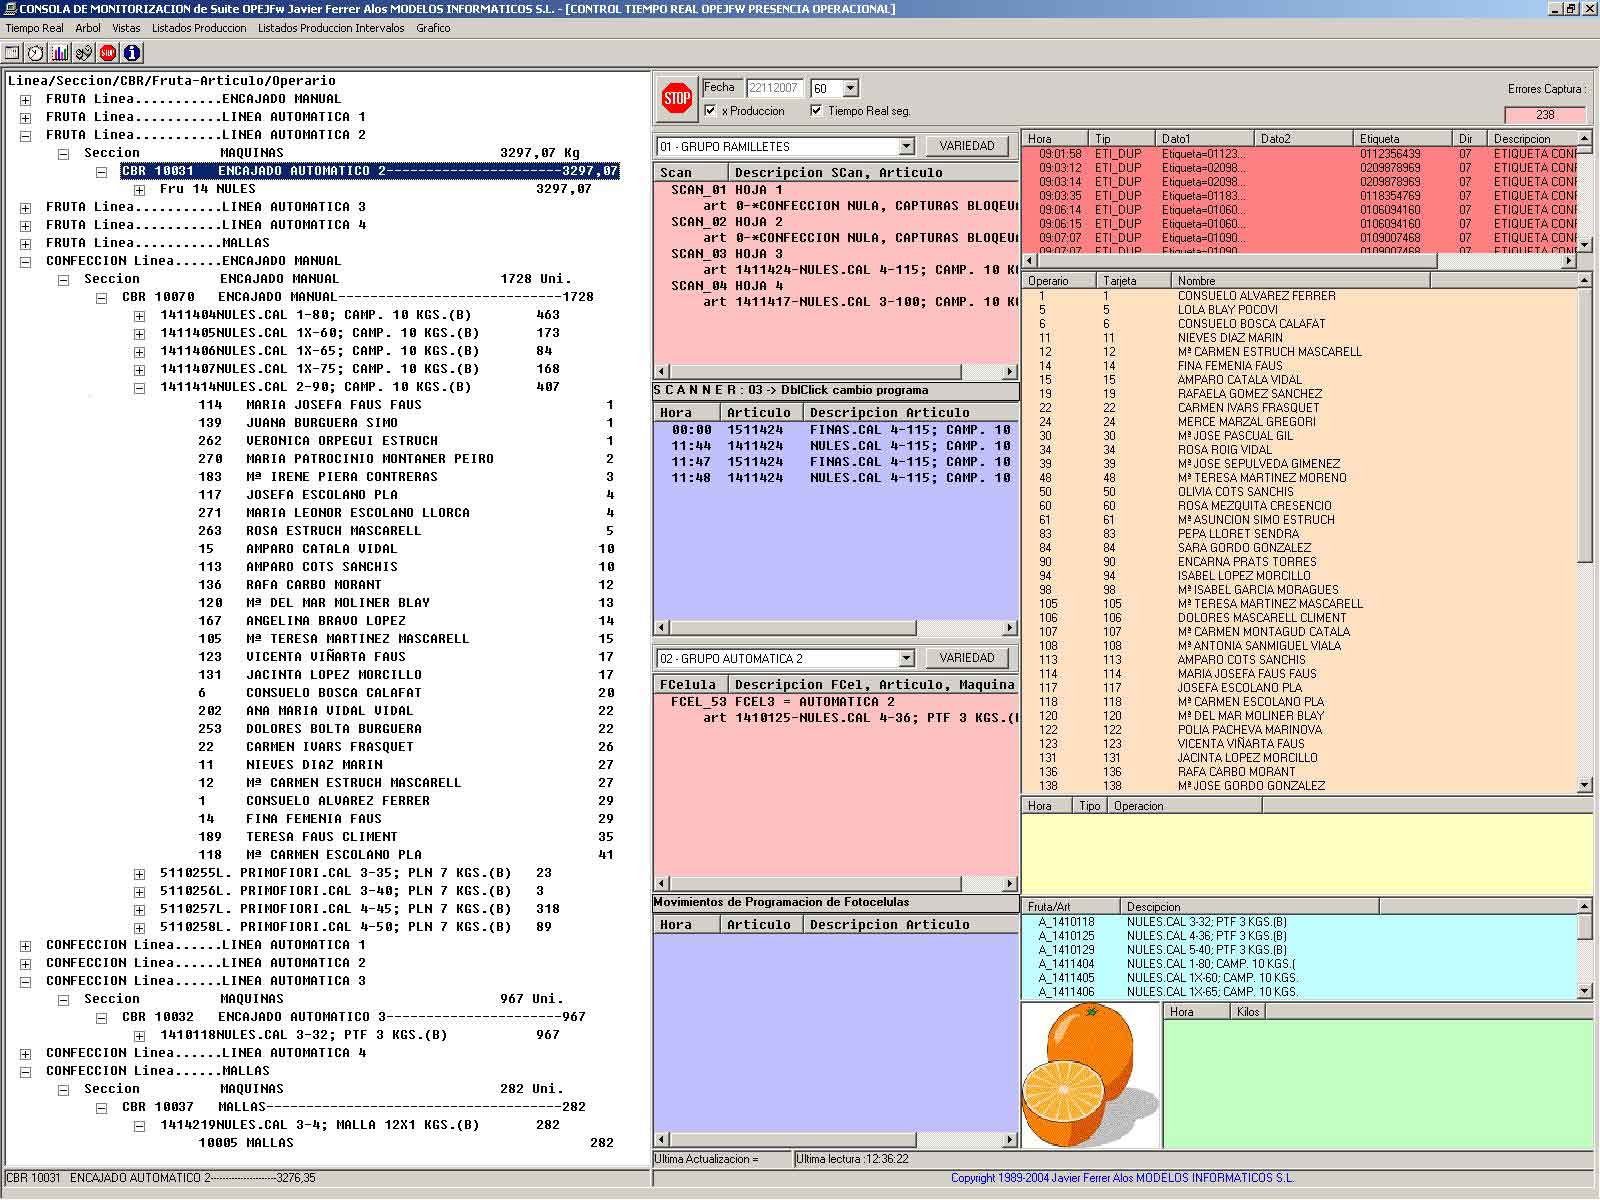Open the bar chart graph toolbar icon
The image size is (1600, 1200).
(60, 53)
